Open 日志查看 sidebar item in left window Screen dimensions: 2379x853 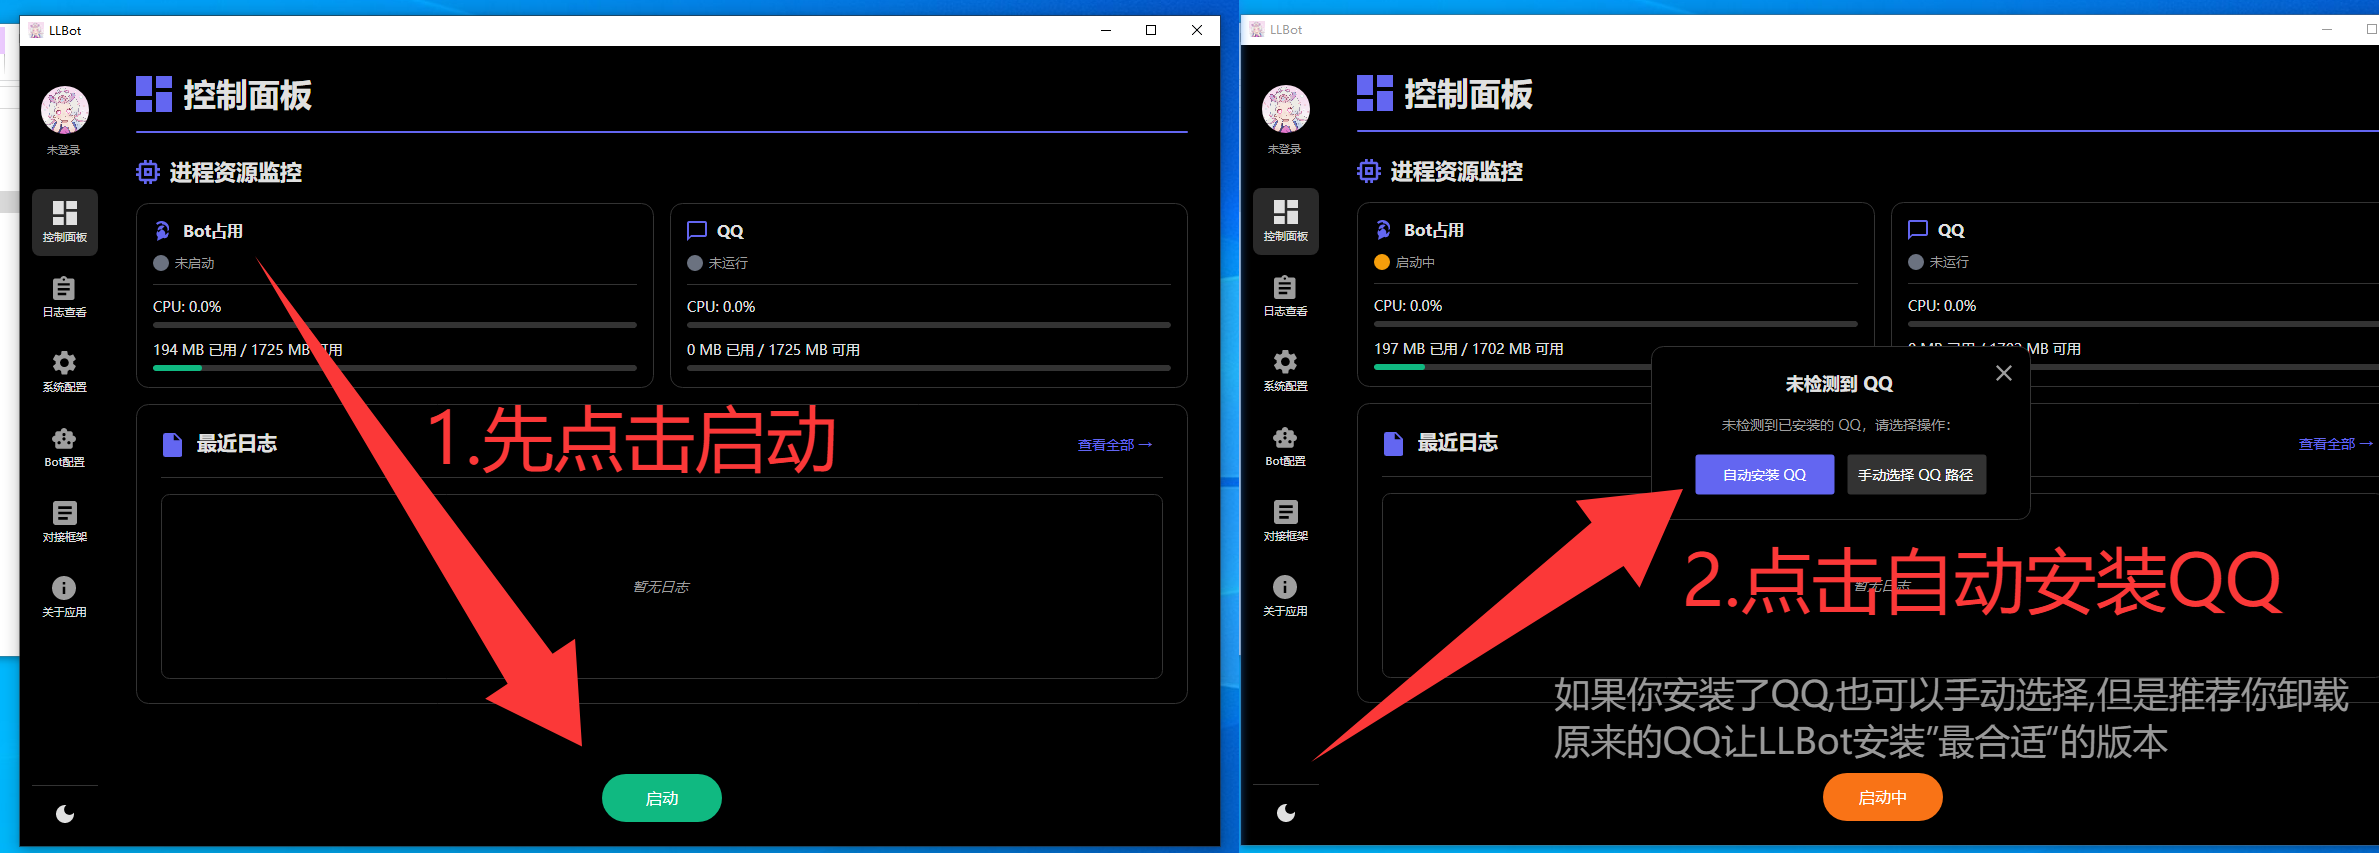[65, 297]
